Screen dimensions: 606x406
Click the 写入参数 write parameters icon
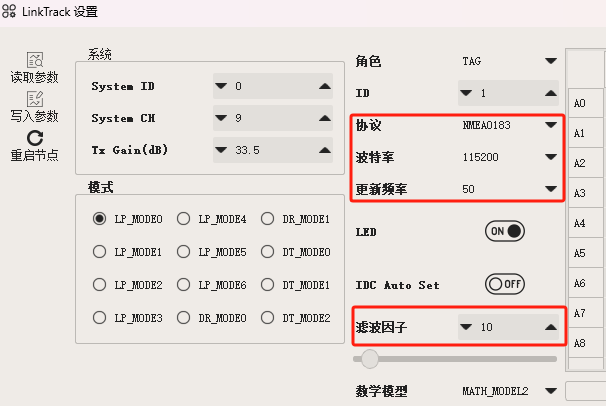tap(35, 99)
